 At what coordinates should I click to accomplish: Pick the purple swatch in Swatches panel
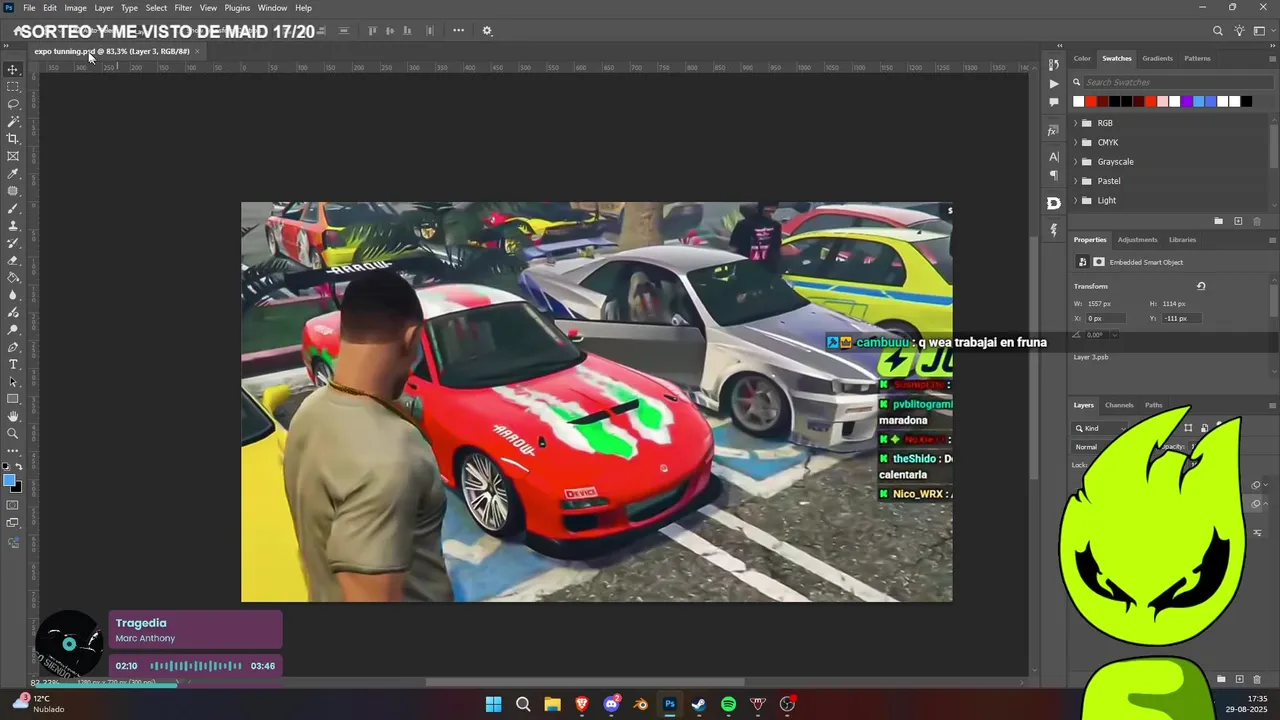(x=1186, y=101)
